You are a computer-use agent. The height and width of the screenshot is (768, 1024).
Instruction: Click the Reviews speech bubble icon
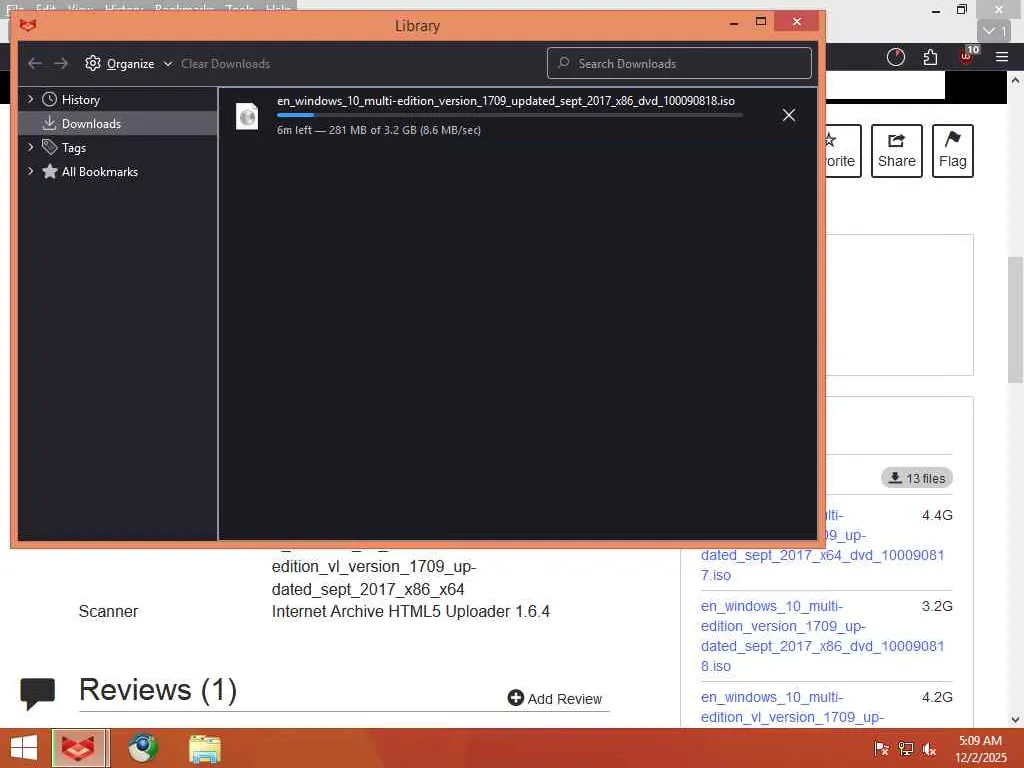(38, 693)
